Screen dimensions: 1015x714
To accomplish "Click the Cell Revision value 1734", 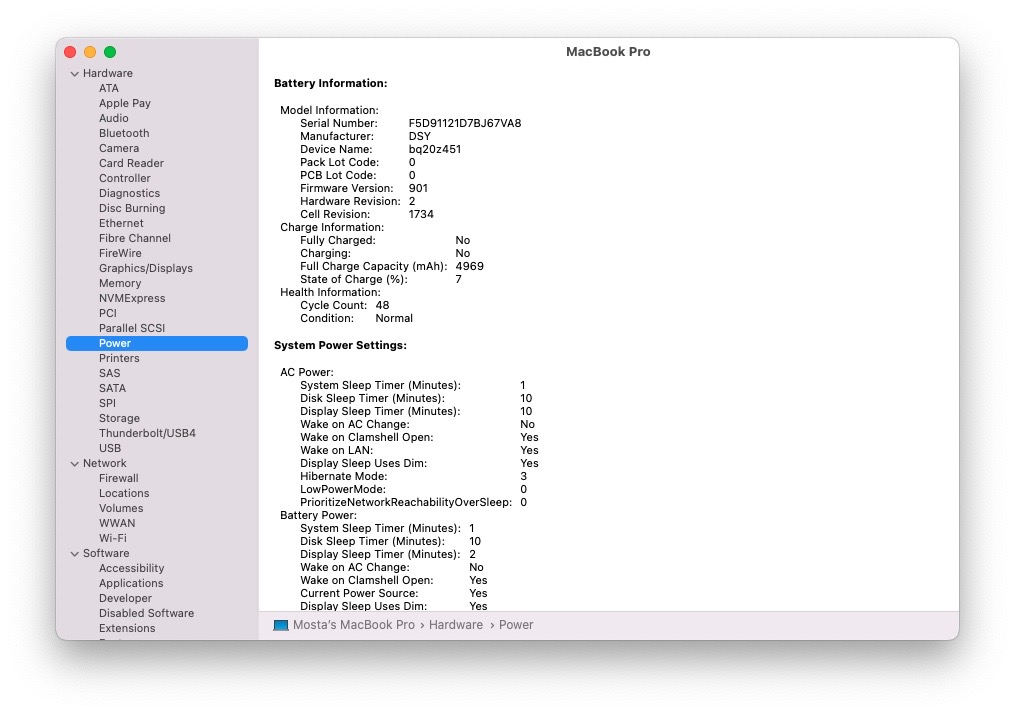I will [x=421, y=214].
